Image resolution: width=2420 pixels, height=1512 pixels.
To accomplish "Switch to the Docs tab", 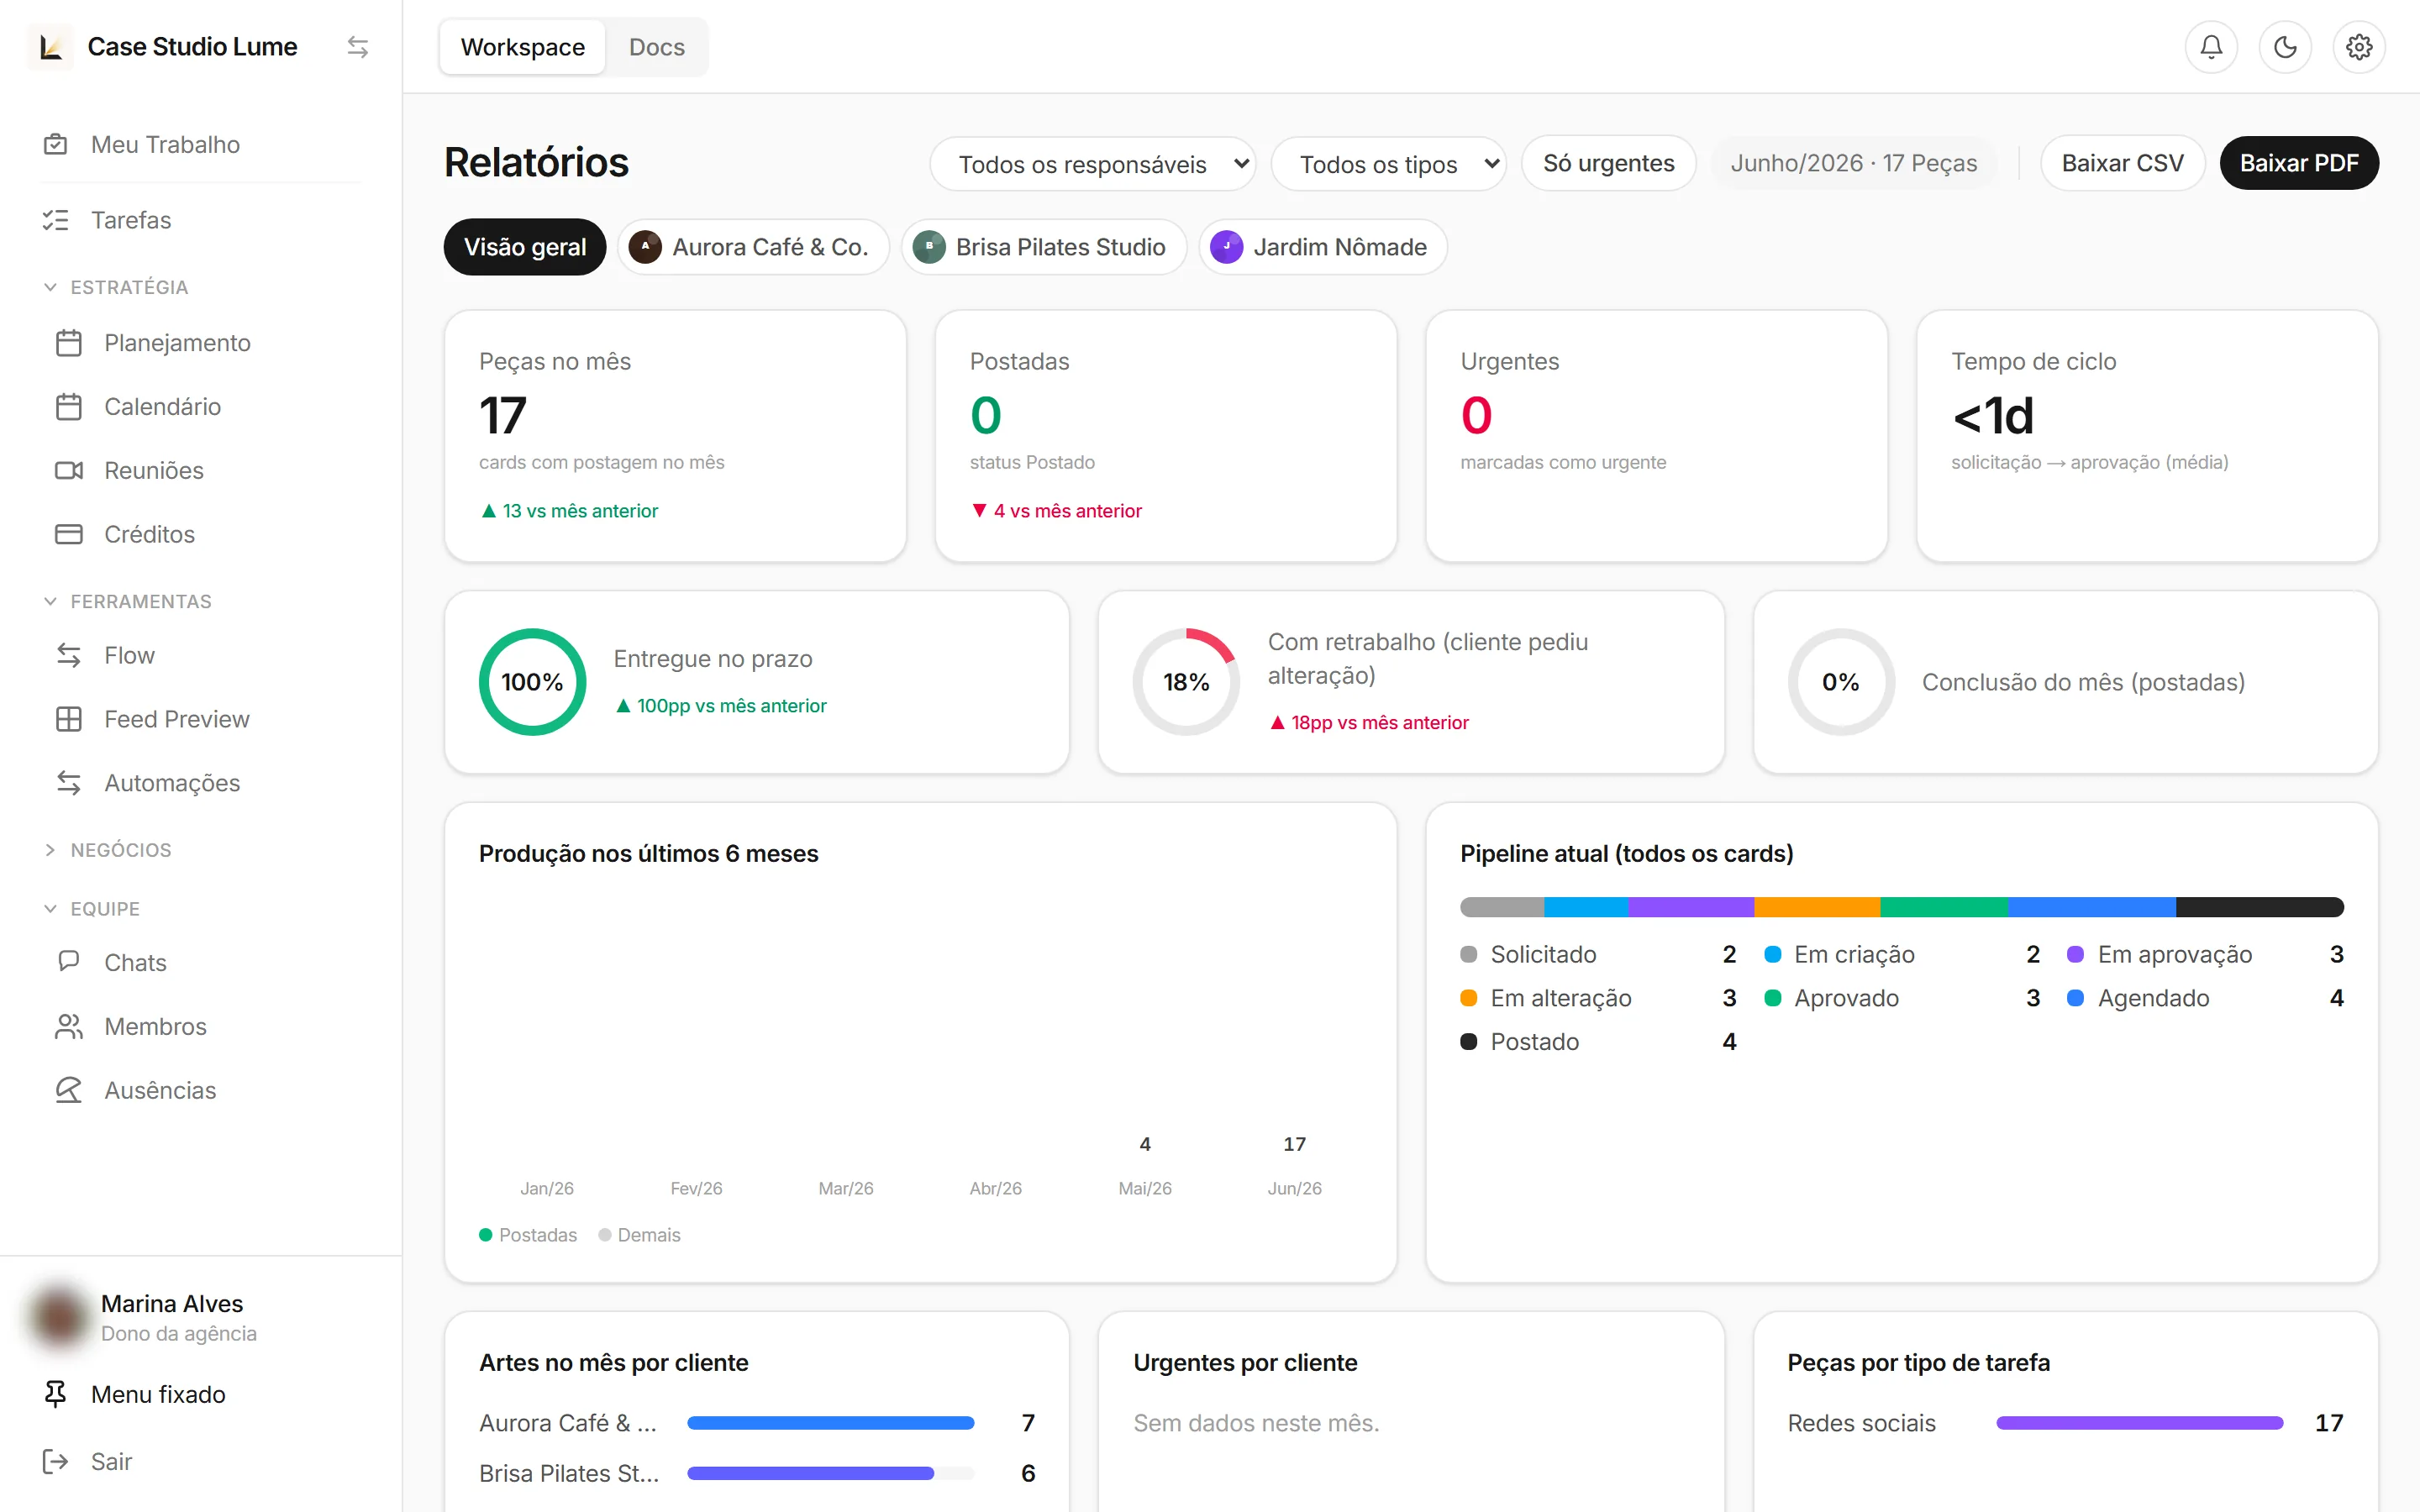I will (656, 47).
